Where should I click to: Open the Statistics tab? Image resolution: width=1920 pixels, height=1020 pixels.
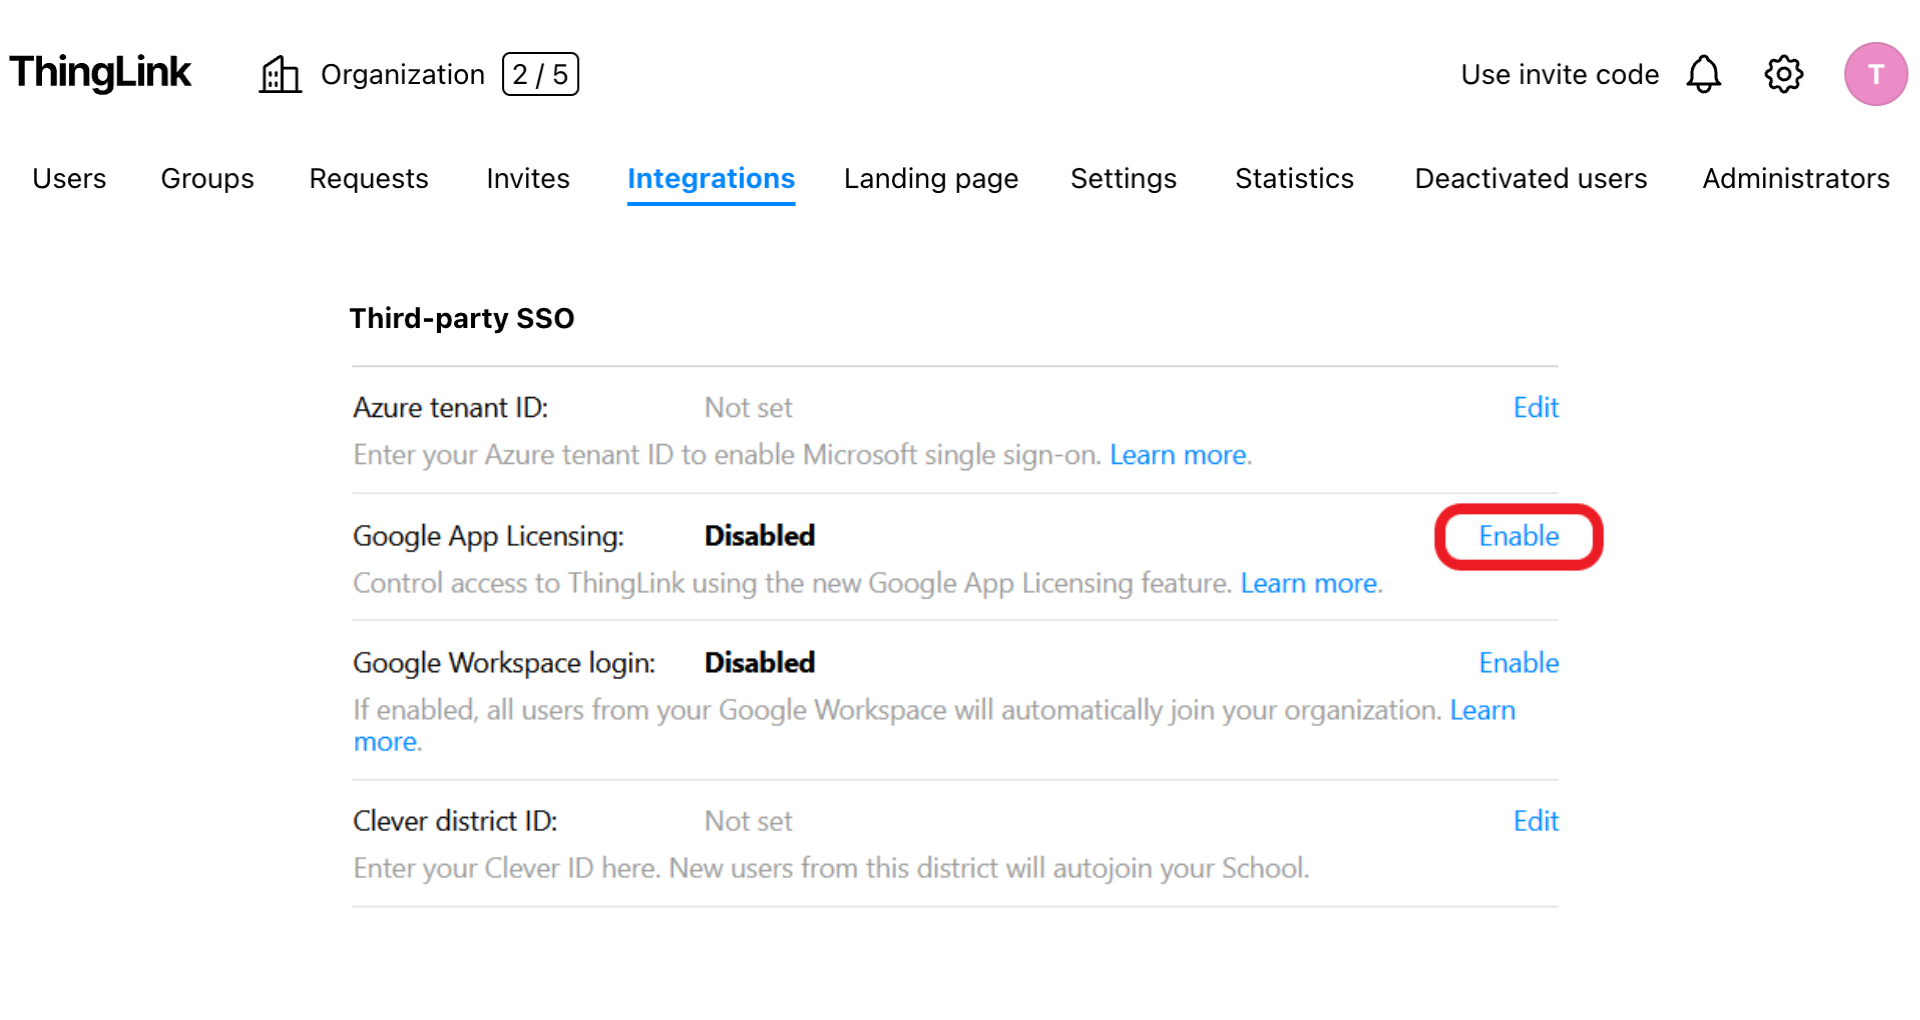[1294, 178]
